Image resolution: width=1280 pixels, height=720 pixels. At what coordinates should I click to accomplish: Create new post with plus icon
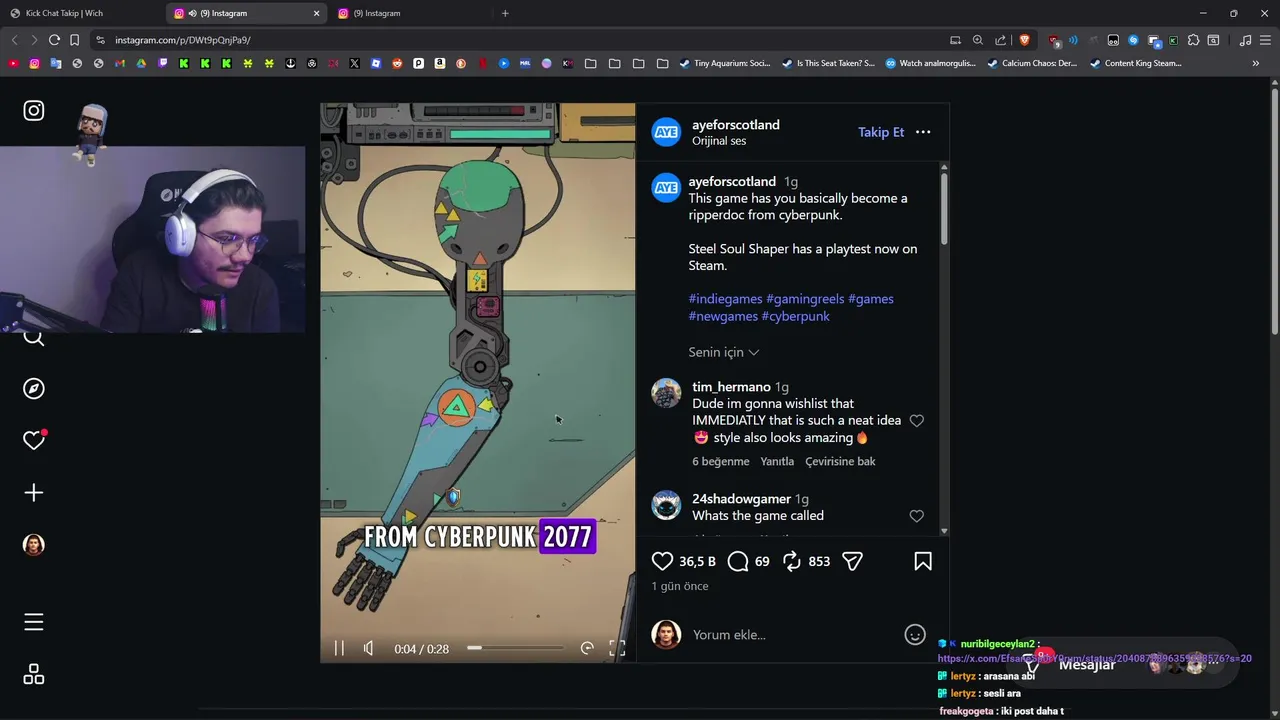point(34,492)
